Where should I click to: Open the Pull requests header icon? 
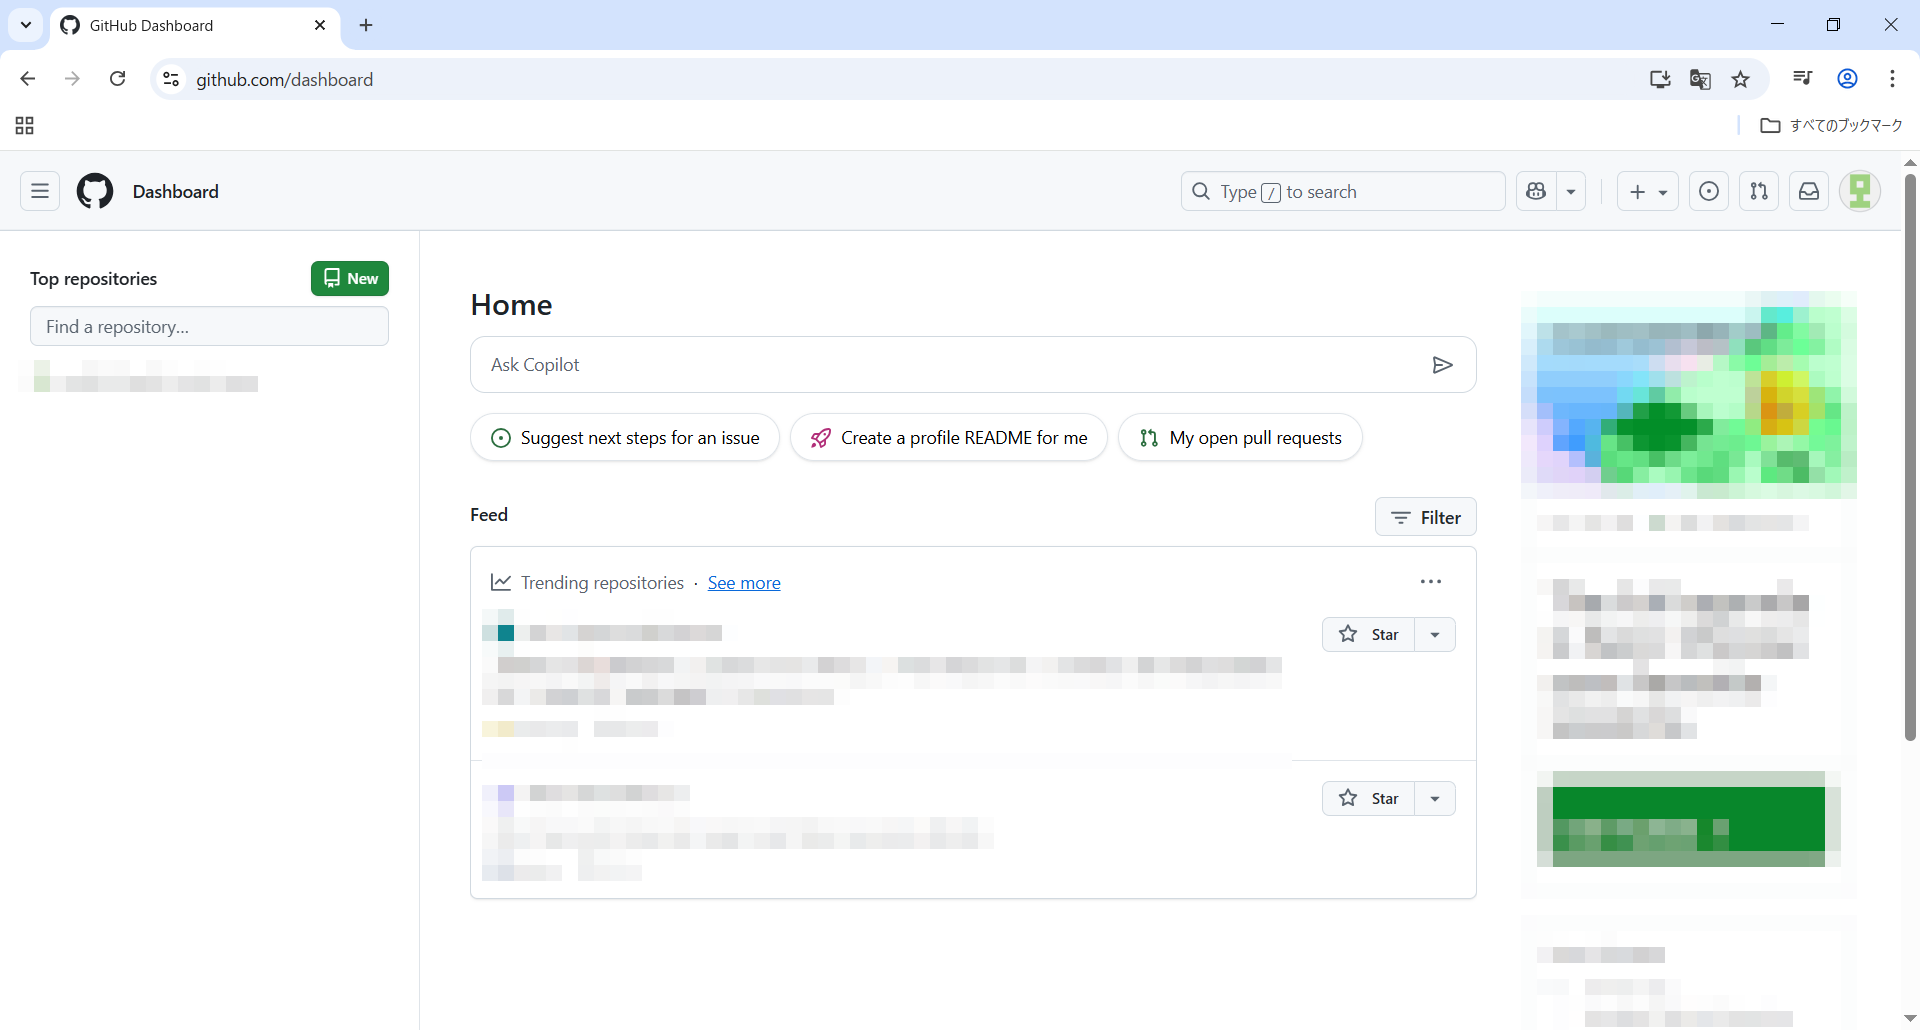(1759, 191)
